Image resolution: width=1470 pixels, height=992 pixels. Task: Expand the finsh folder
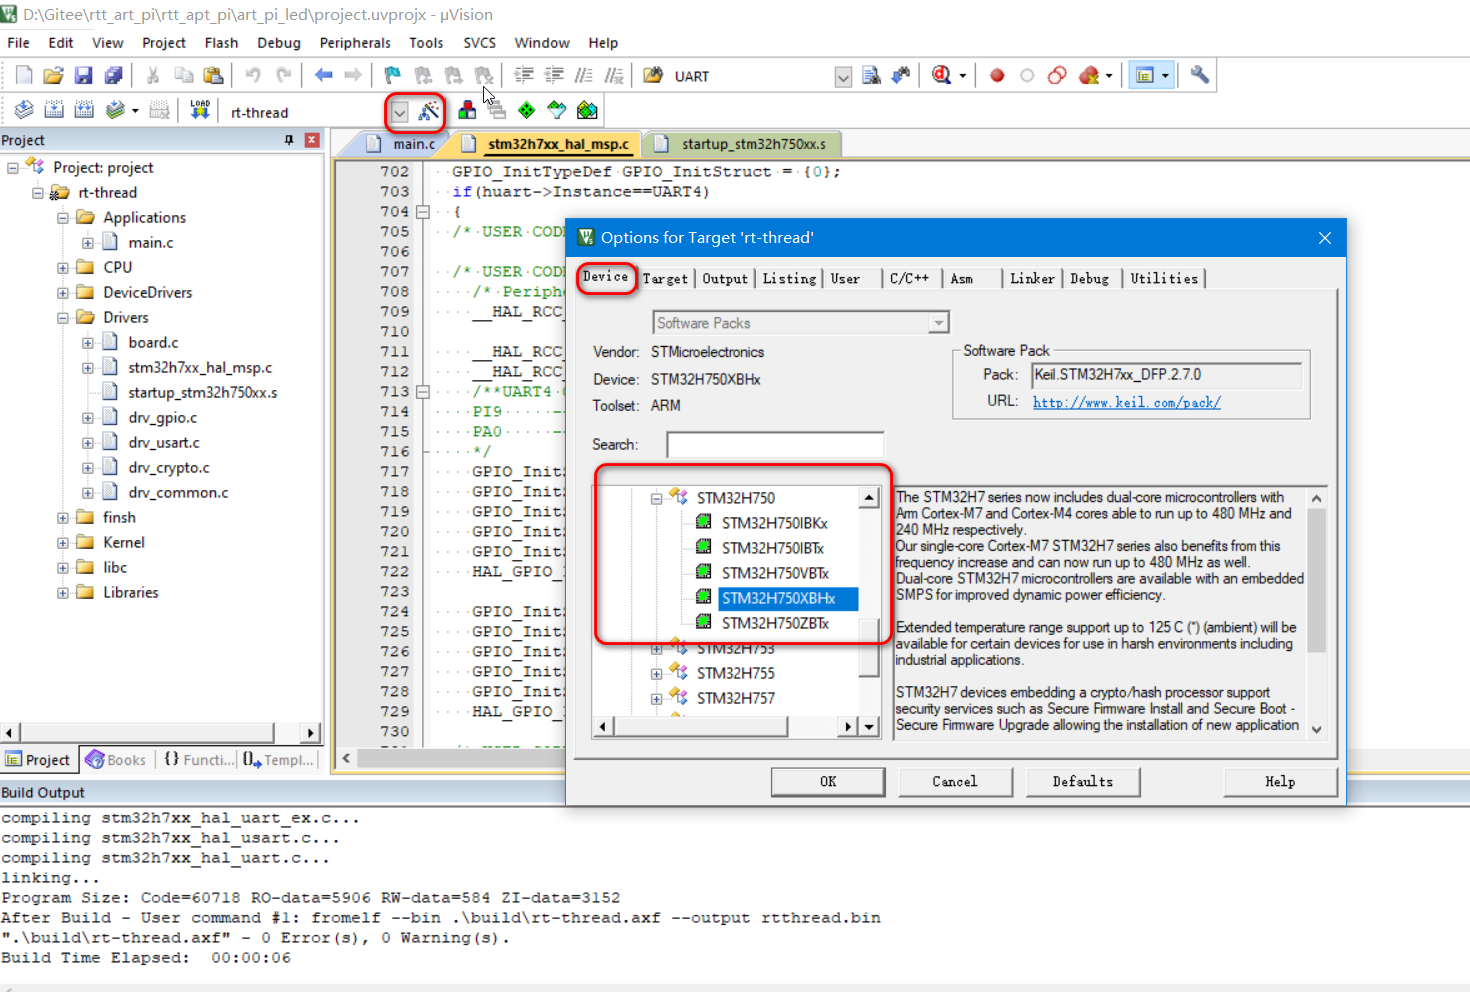[x=62, y=518]
